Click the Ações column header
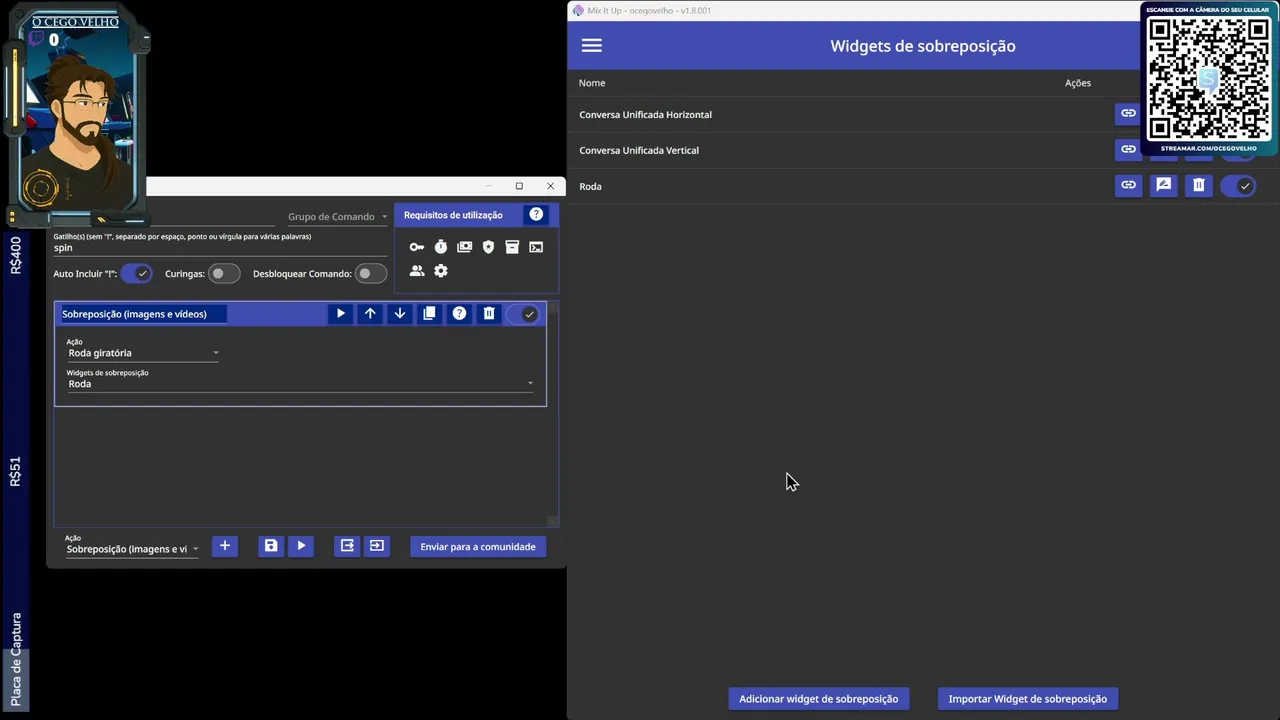The image size is (1280, 720). coord(1078,83)
